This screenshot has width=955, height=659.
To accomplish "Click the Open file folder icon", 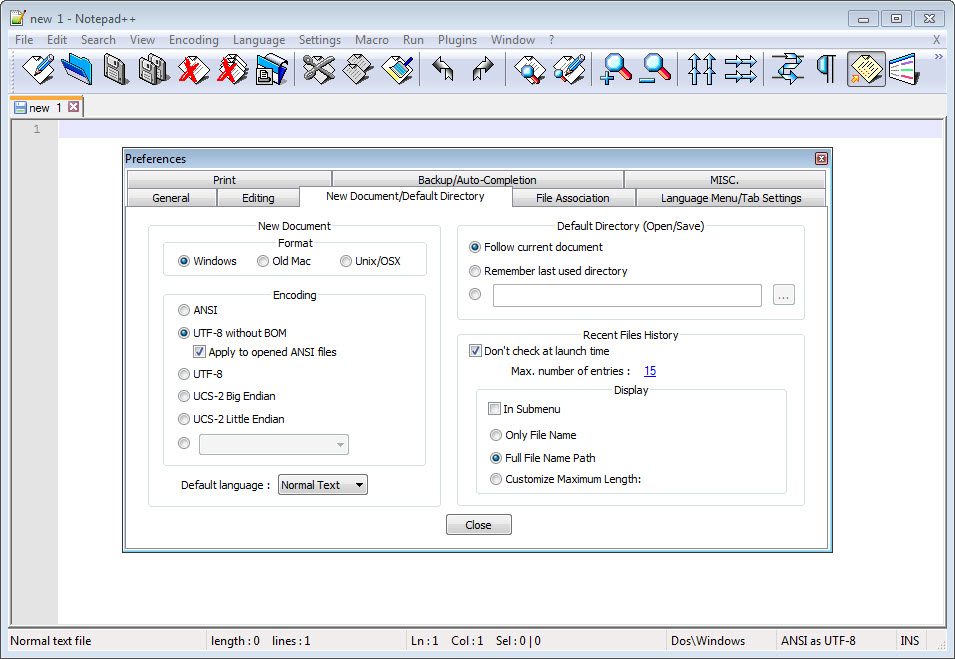I will click(x=76, y=70).
